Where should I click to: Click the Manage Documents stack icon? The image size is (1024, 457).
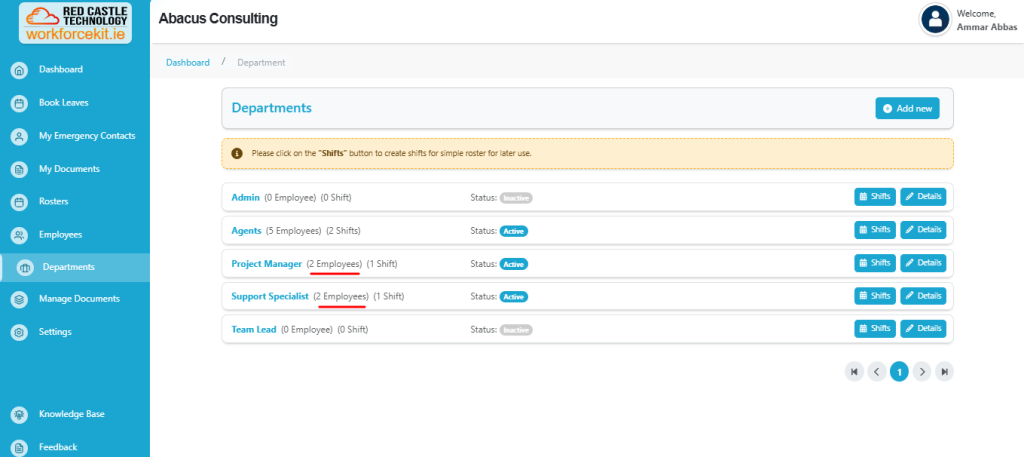18,299
